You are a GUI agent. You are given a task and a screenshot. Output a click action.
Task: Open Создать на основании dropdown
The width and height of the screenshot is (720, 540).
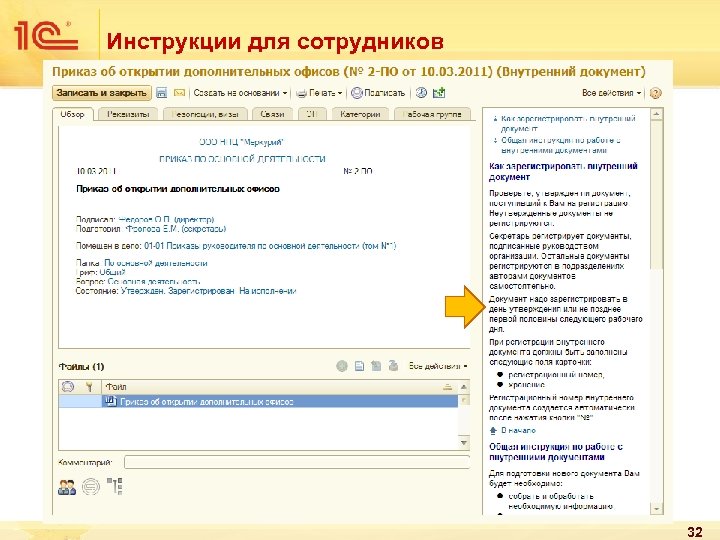241,93
